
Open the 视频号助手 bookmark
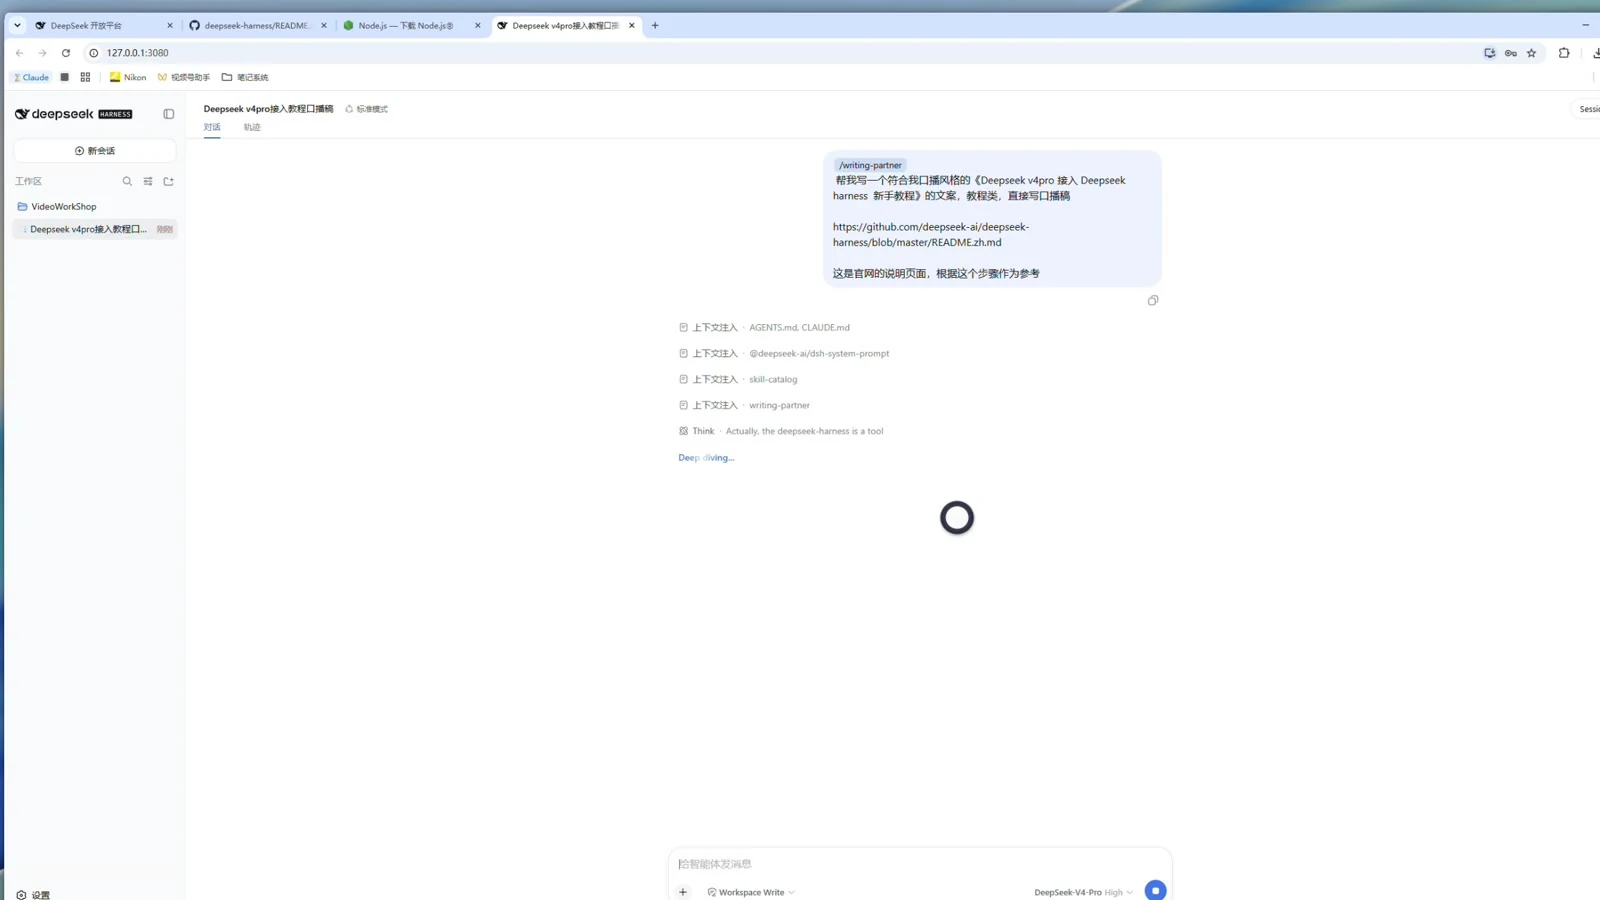pos(184,77)
